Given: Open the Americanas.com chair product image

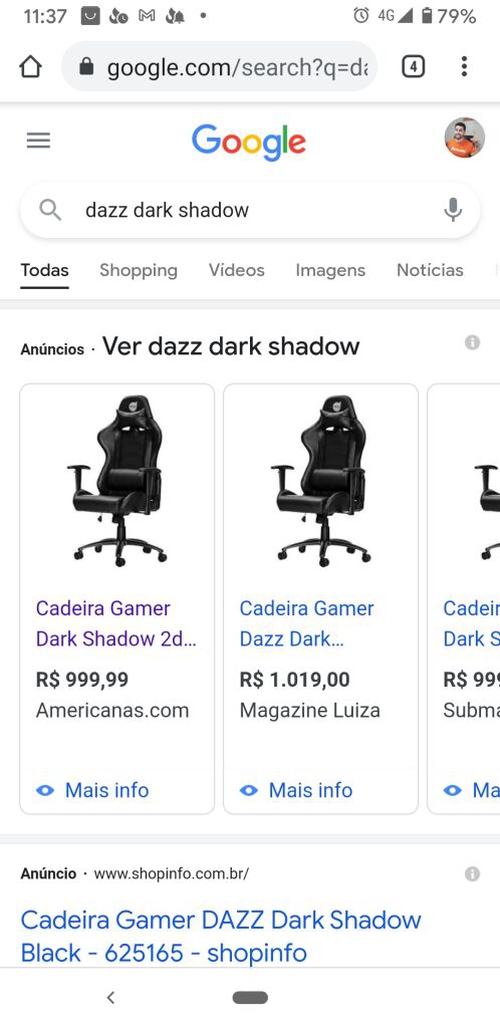Looking at the screenshot, I should click(117, 481).
